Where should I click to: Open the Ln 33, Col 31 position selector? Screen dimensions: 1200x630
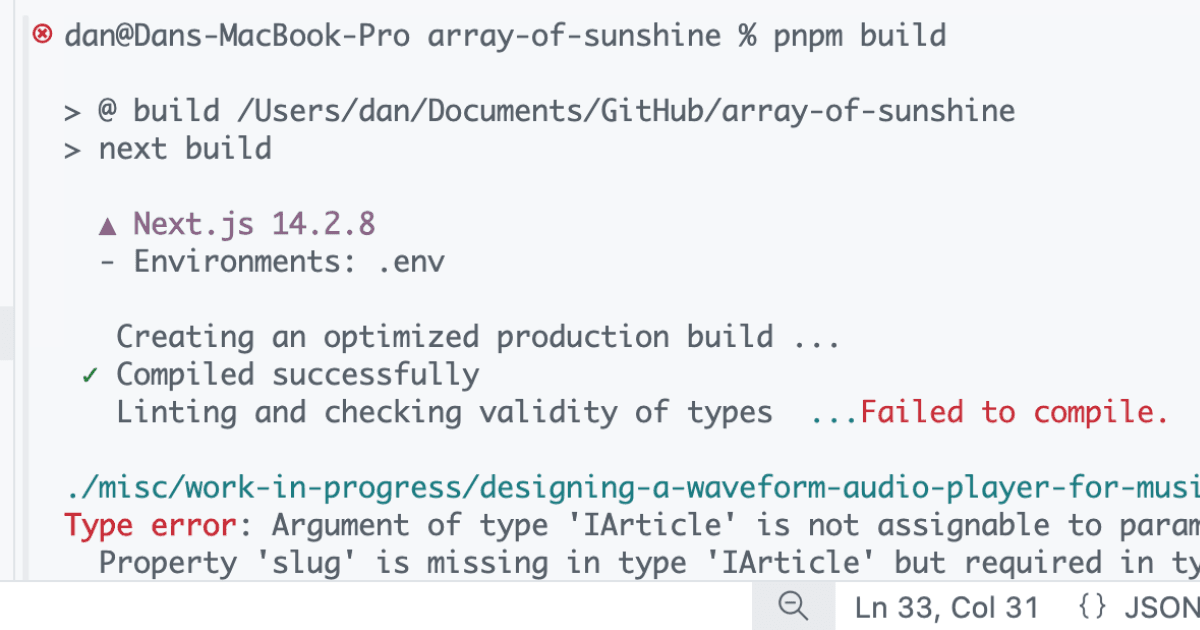tap(945, 607)
